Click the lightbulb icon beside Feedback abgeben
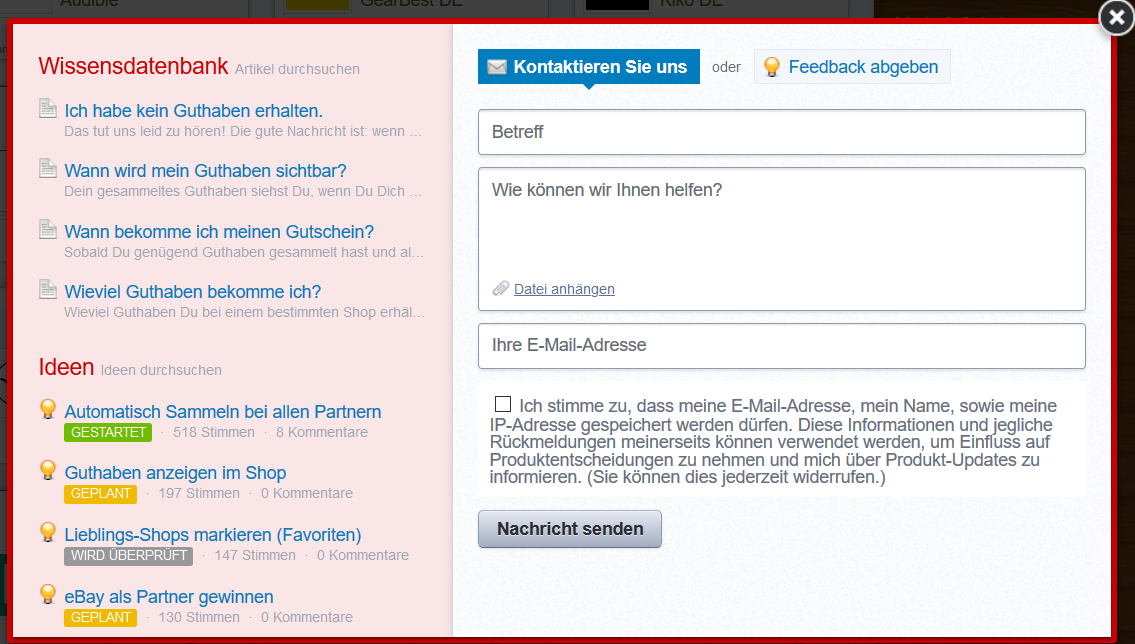The height and width of the screenshot is (644, 1135). click(772, 67)
